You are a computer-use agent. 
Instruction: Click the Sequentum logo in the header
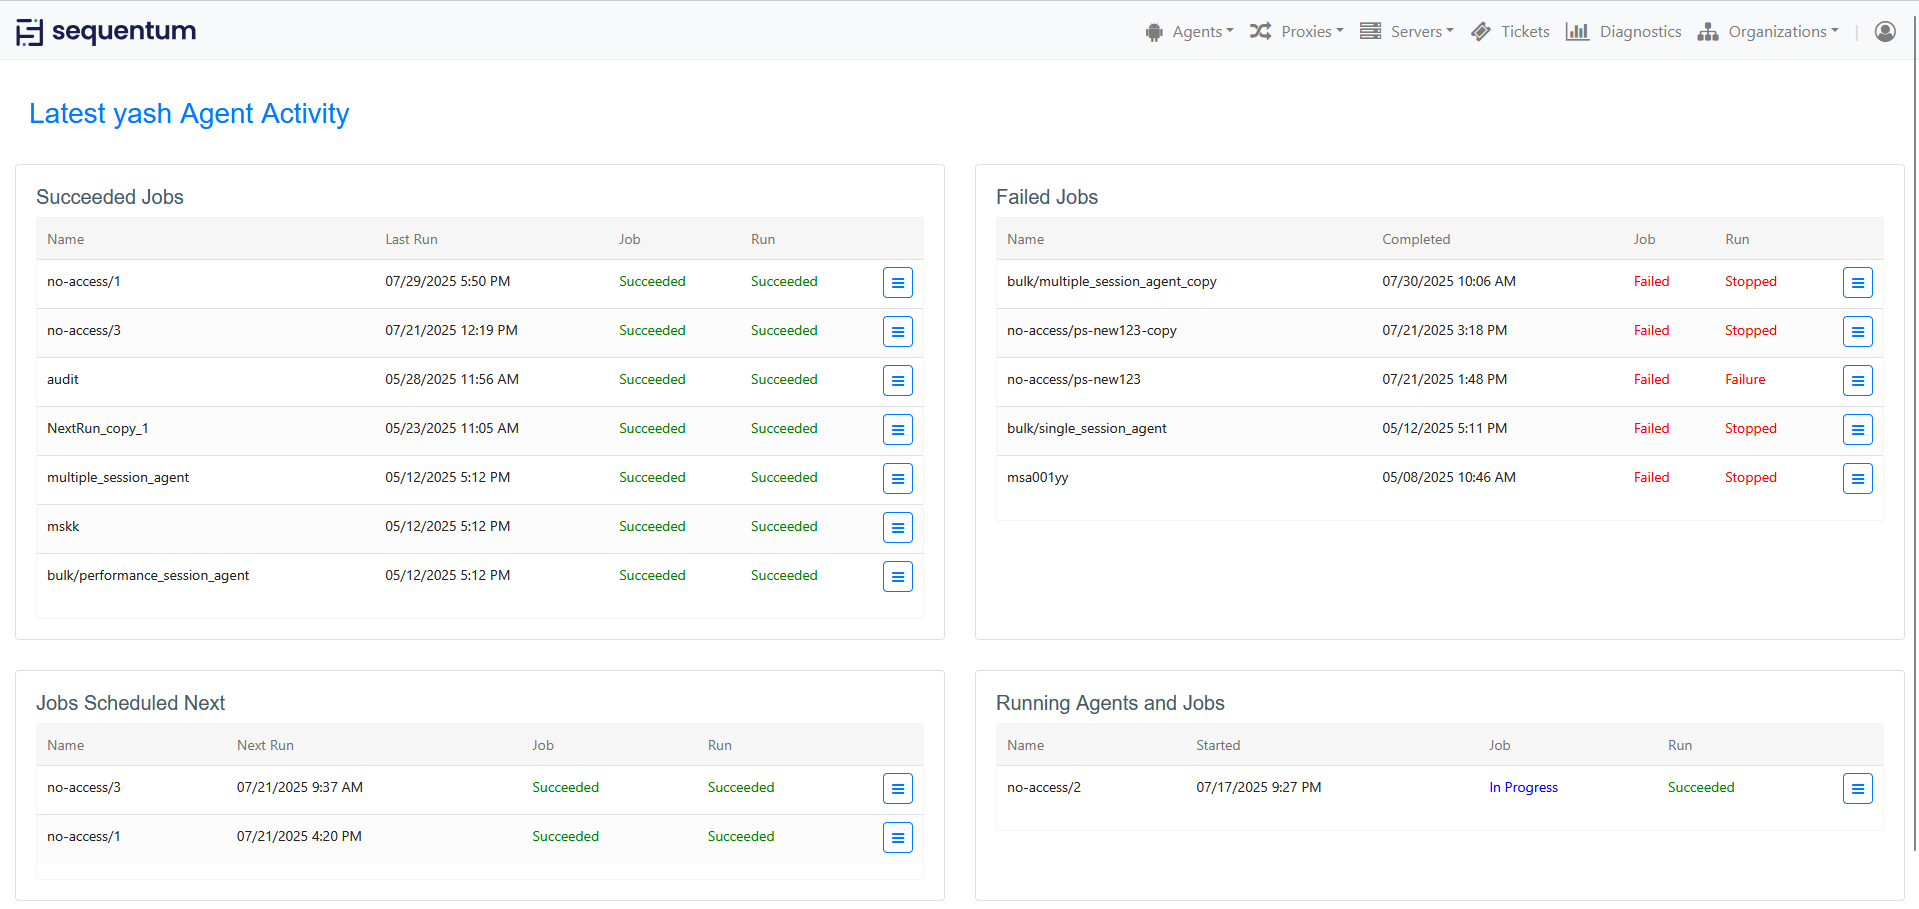106,32
